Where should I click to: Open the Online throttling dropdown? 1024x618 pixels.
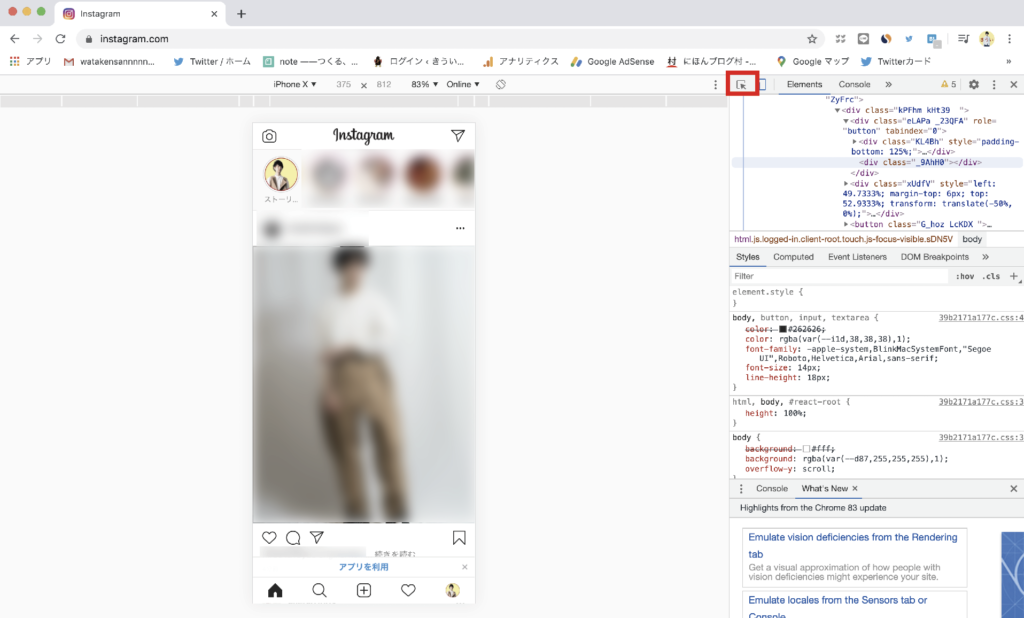(463, 84)
